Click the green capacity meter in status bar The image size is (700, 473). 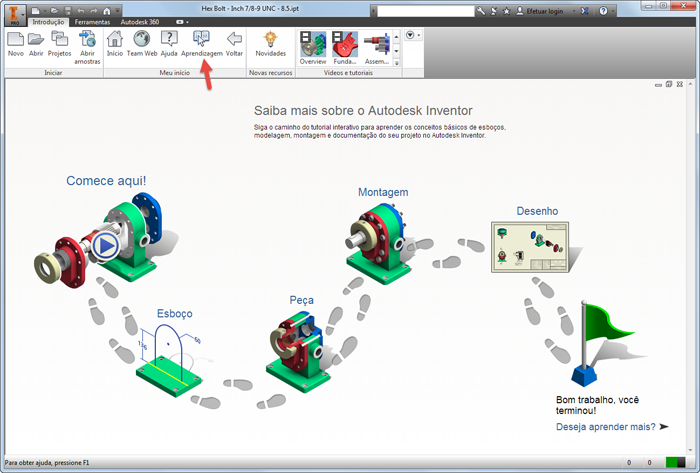[675, 462]
